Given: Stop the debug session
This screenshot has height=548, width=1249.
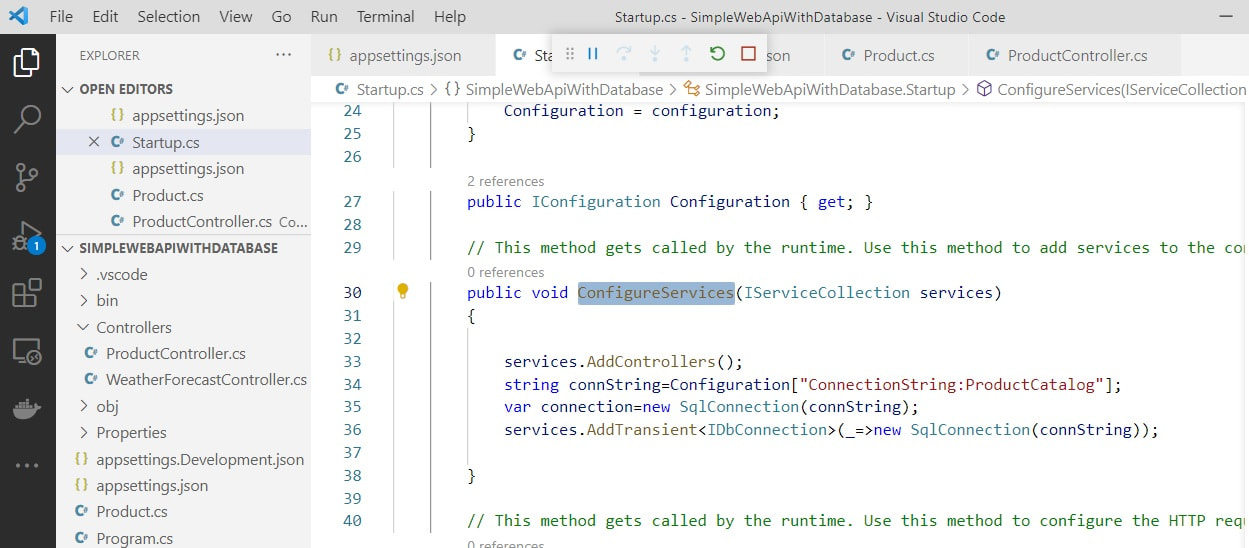Looking at the screenshot, I should pyautogui.click(x=748, y=54).
